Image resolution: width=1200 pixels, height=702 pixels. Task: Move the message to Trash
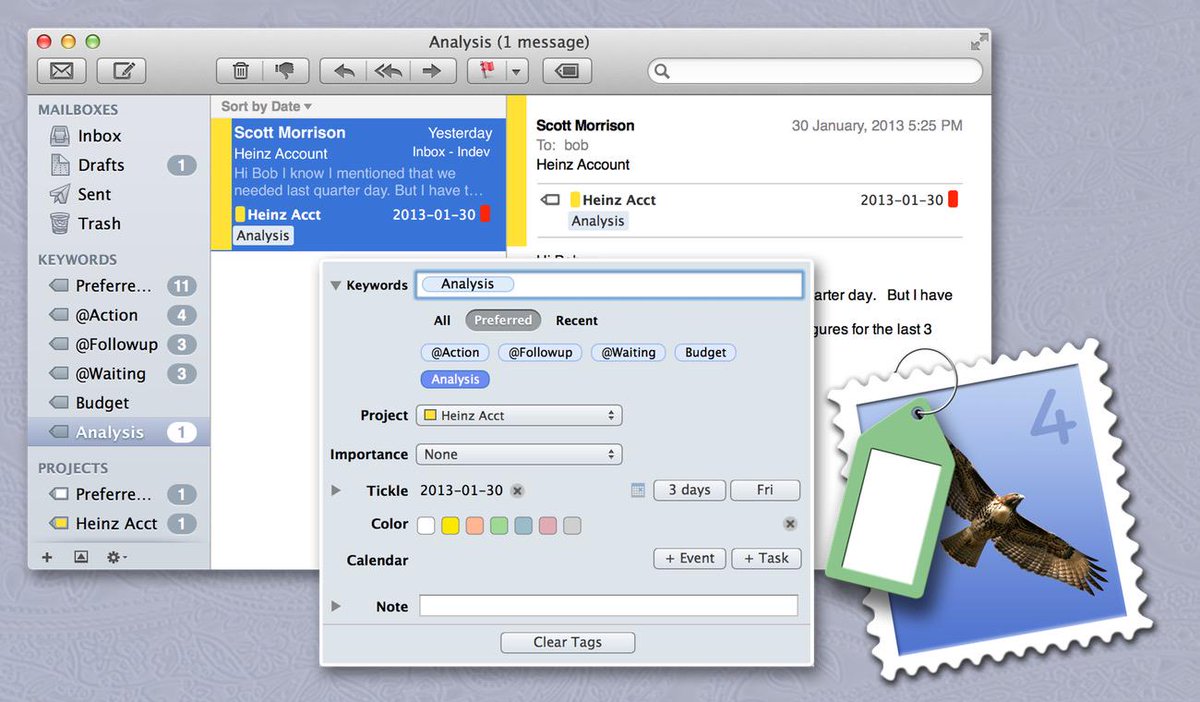239,70
